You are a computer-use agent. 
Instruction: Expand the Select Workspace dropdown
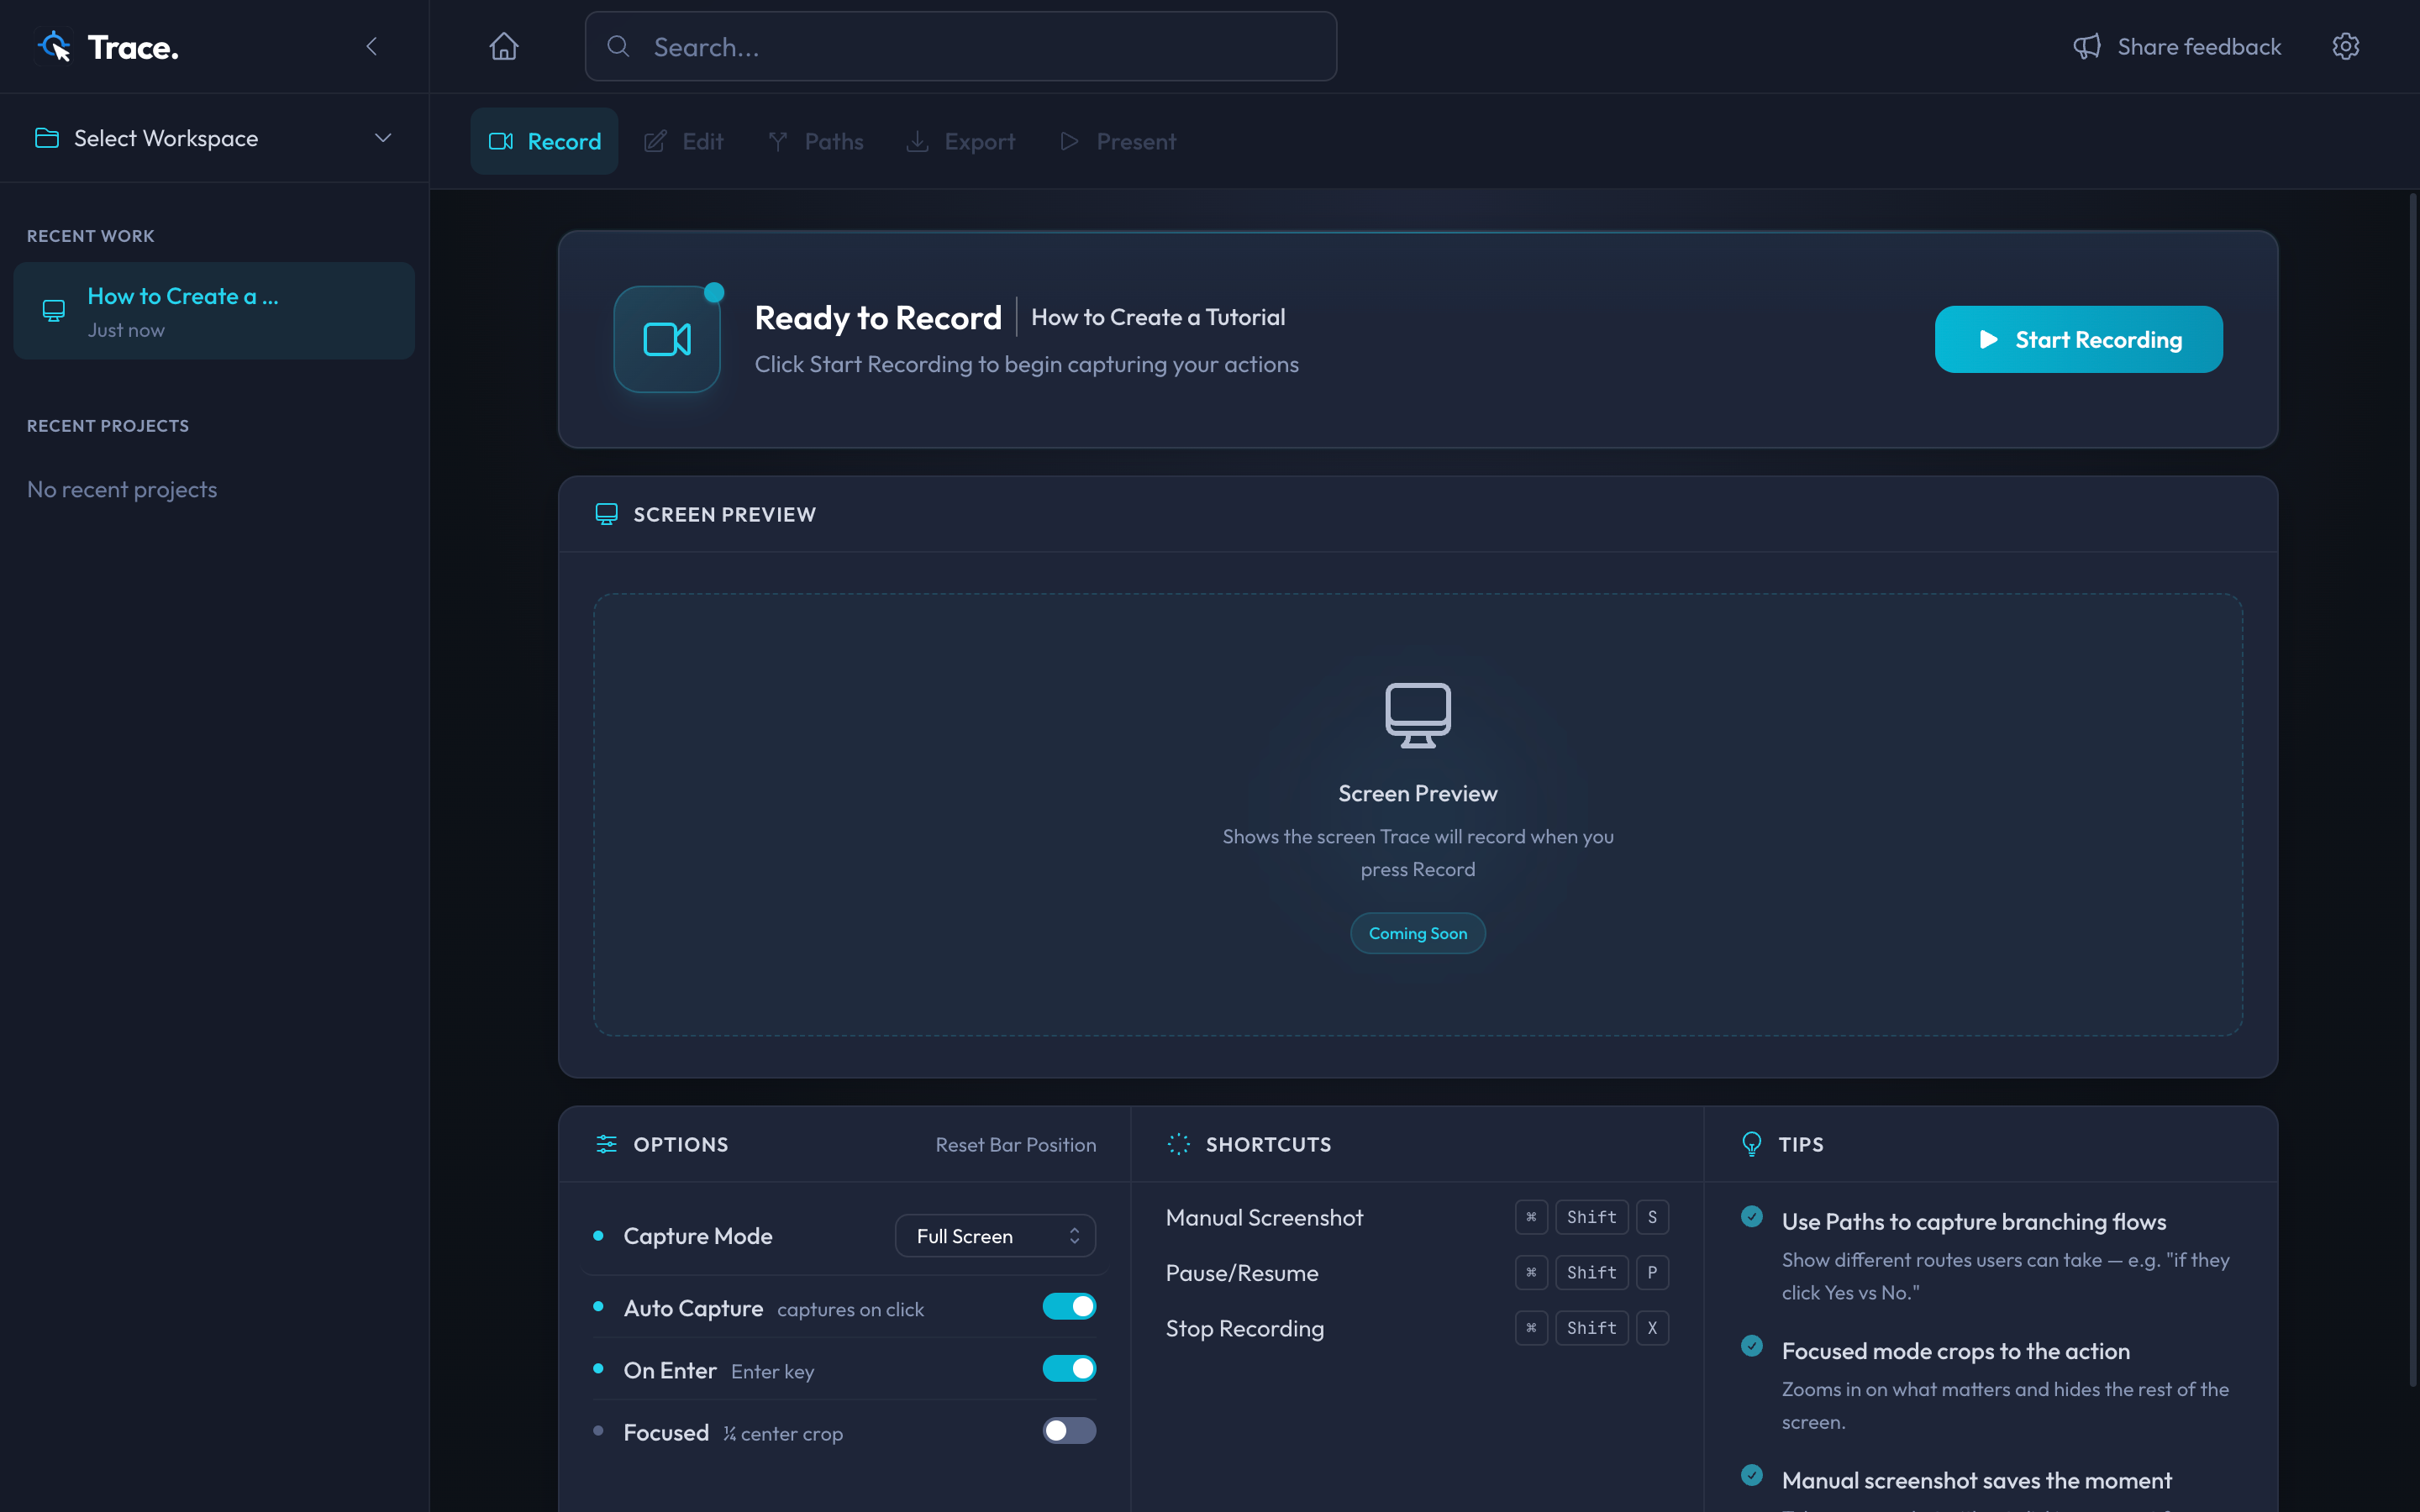pyautogui.click(x=214, y=138)
